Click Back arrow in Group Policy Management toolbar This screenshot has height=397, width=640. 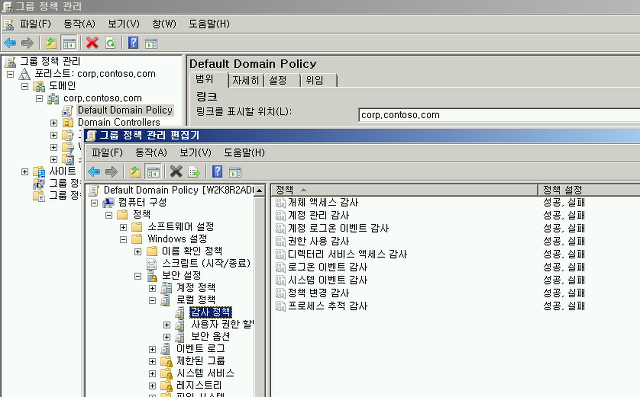[10, 43]
